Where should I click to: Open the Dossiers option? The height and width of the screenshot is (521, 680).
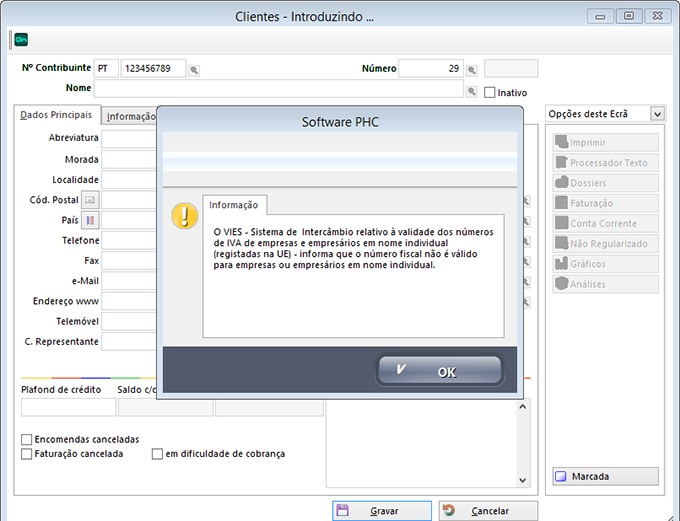605,183
